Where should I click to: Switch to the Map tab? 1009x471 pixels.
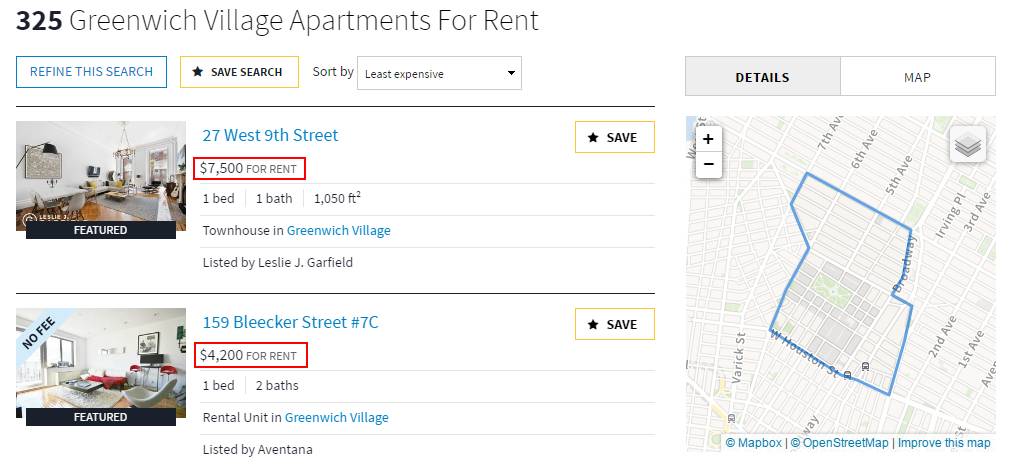(917, 77)
